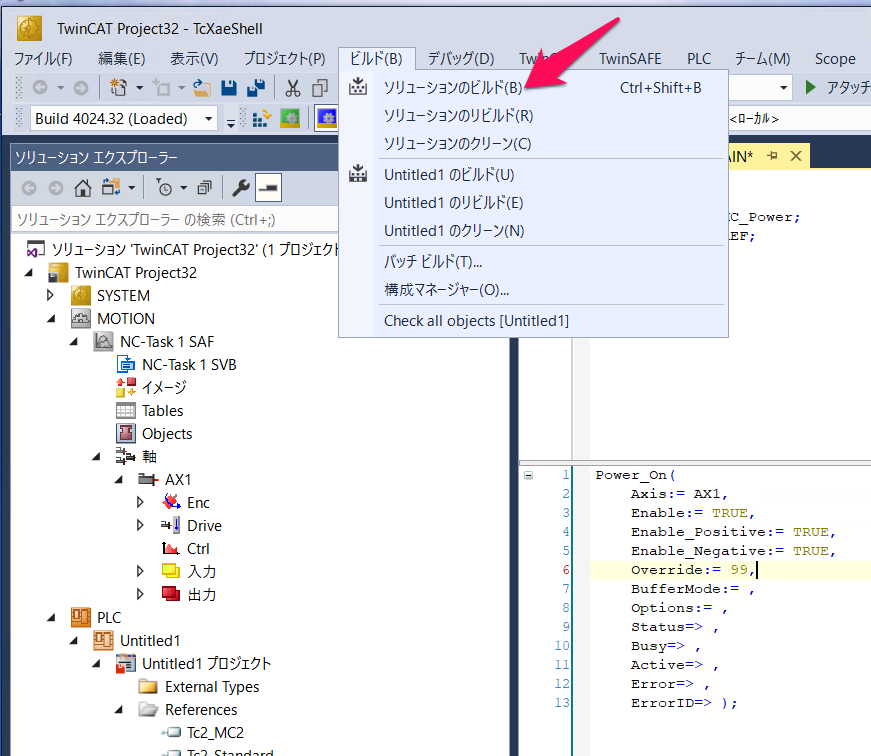The image size is (871, 756).
Task: Open the TwinSAFE menu
Action: (630, 58)
